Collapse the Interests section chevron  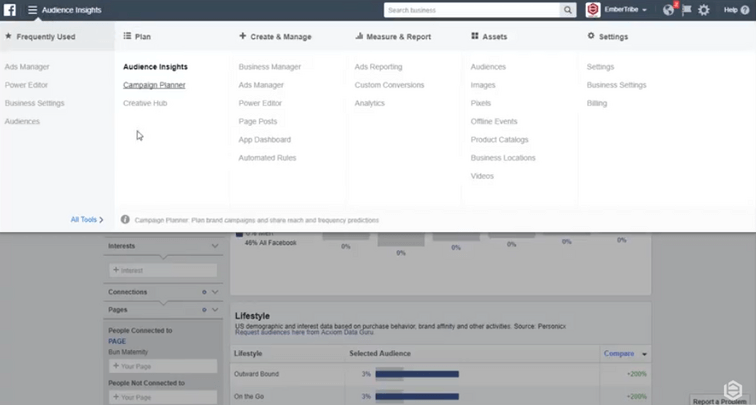215,246
